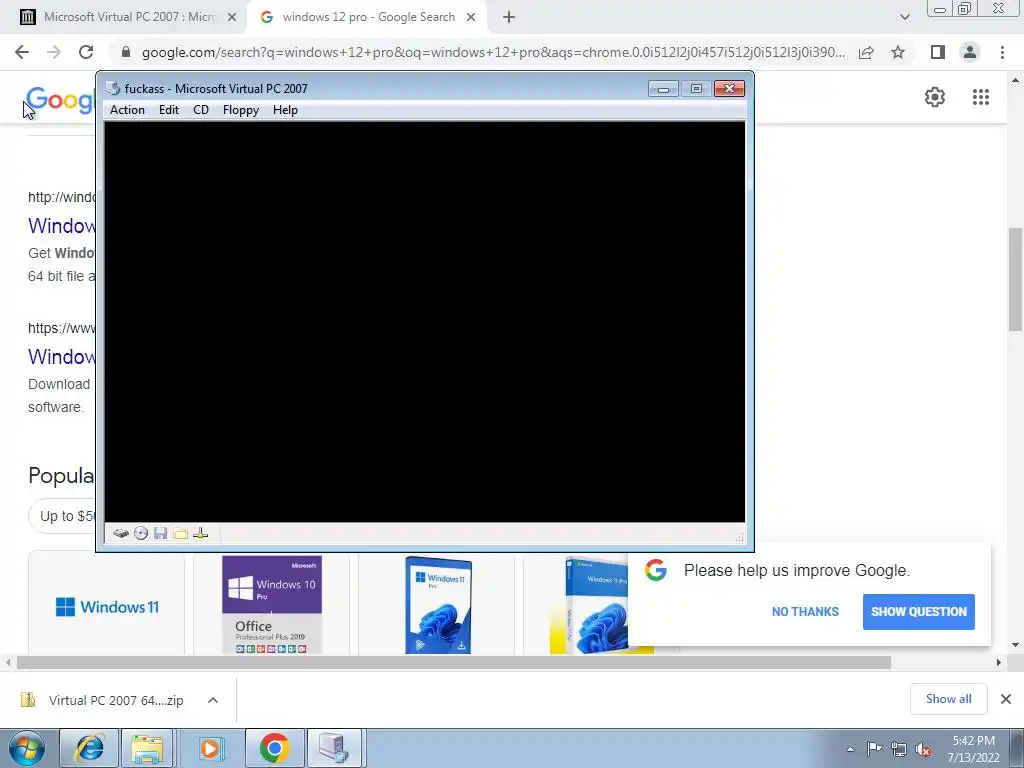The height and width of the screenshot is (768, 1024).
Task: Expand options for Virtual PC 2007 zip download
Action: (213, 700)
